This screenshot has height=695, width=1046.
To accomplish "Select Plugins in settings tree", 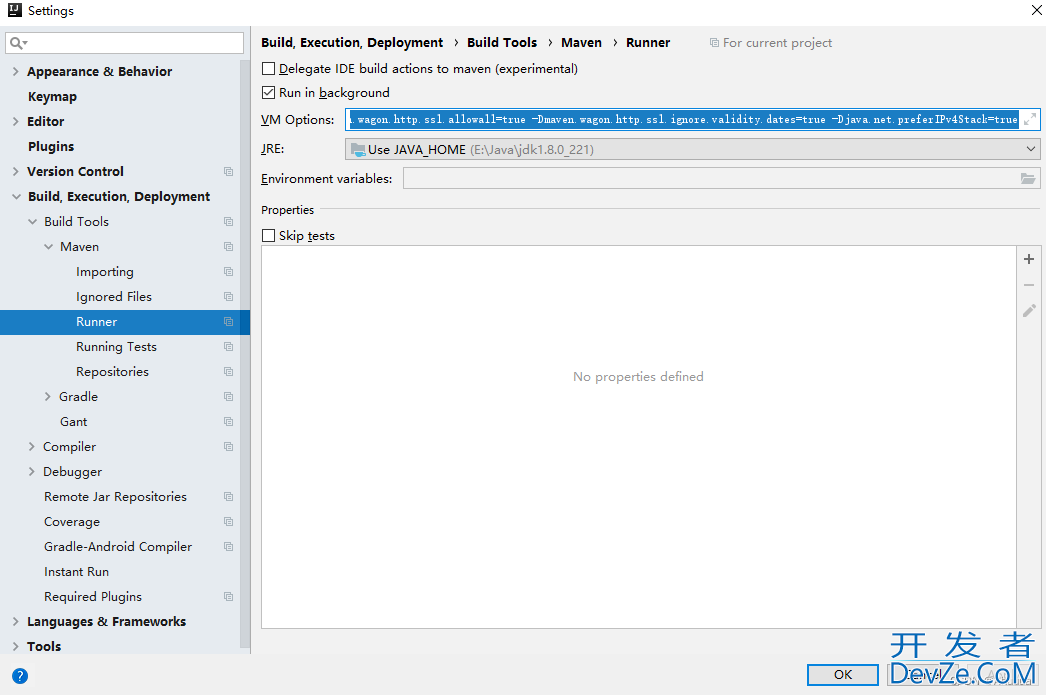I will 51,147.
